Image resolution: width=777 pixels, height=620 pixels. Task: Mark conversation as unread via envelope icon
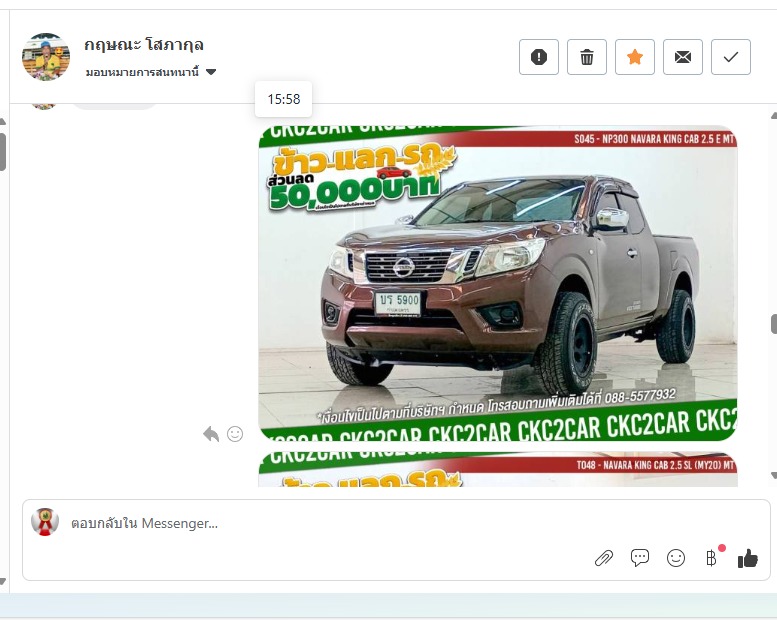click(x=683, y=57)
